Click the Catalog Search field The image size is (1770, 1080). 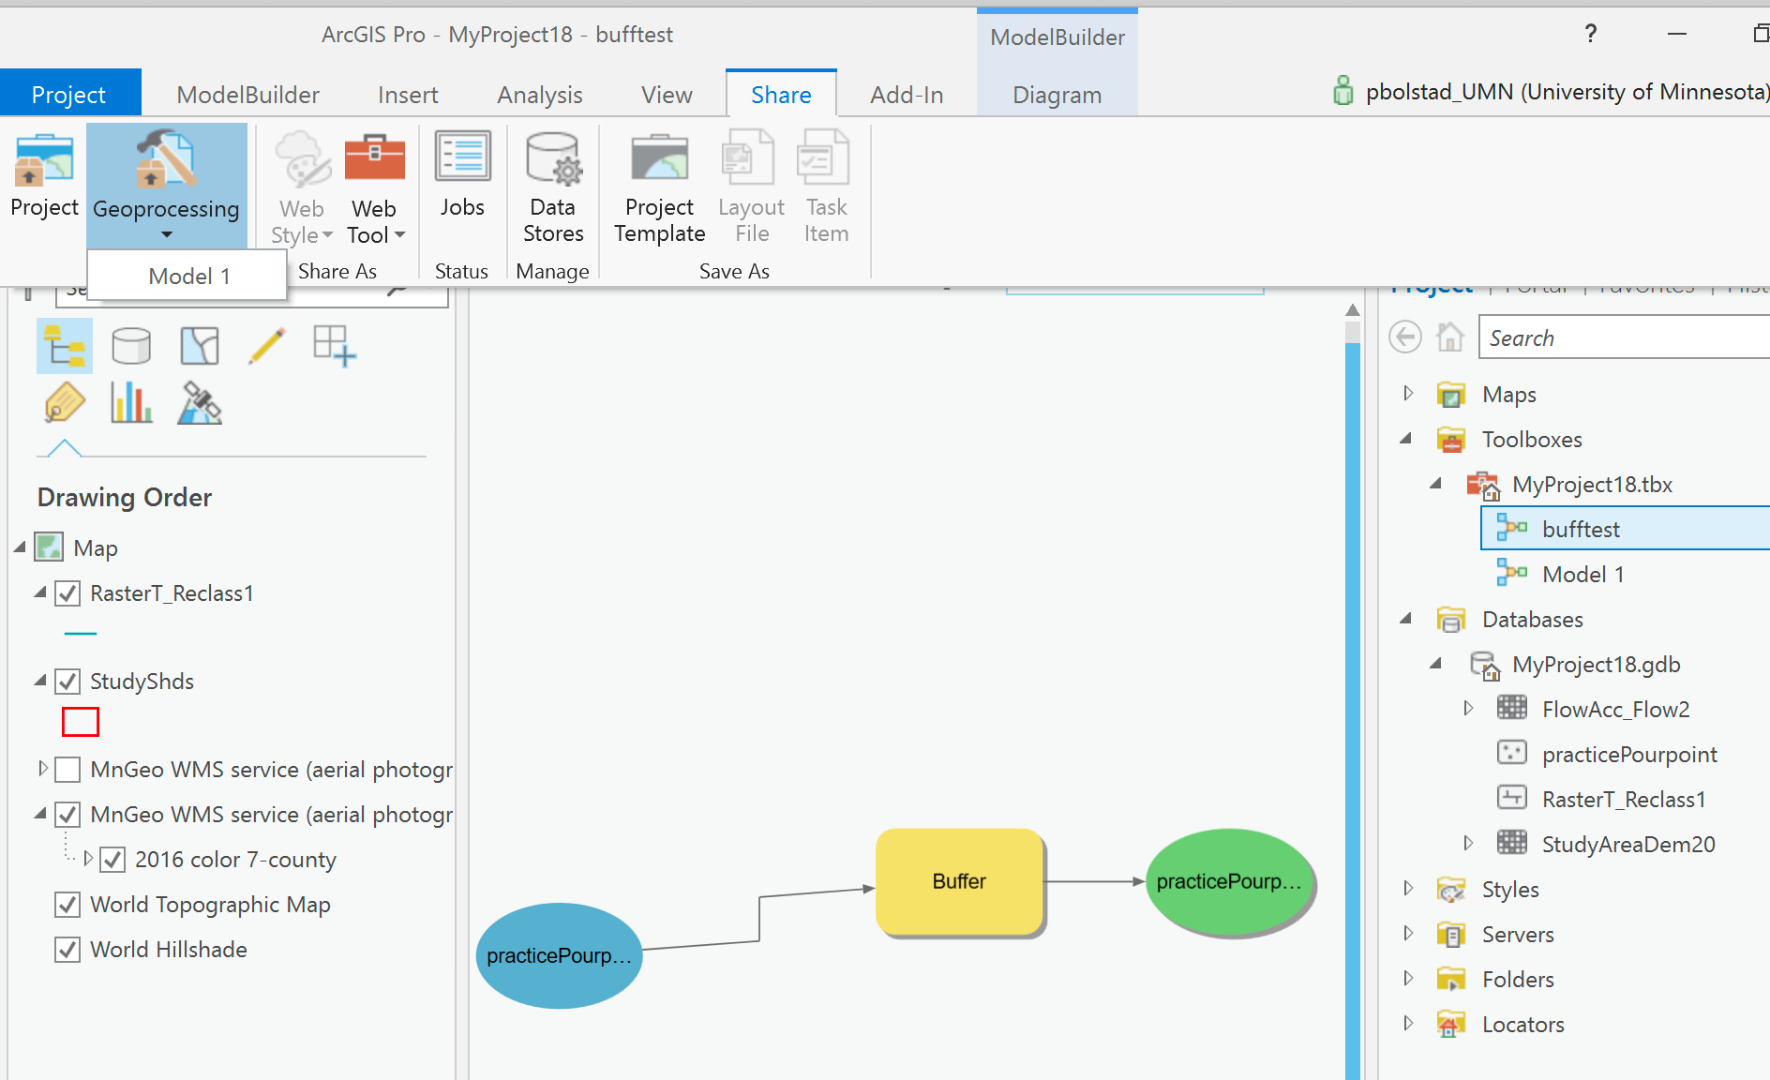click(1625, 337)
